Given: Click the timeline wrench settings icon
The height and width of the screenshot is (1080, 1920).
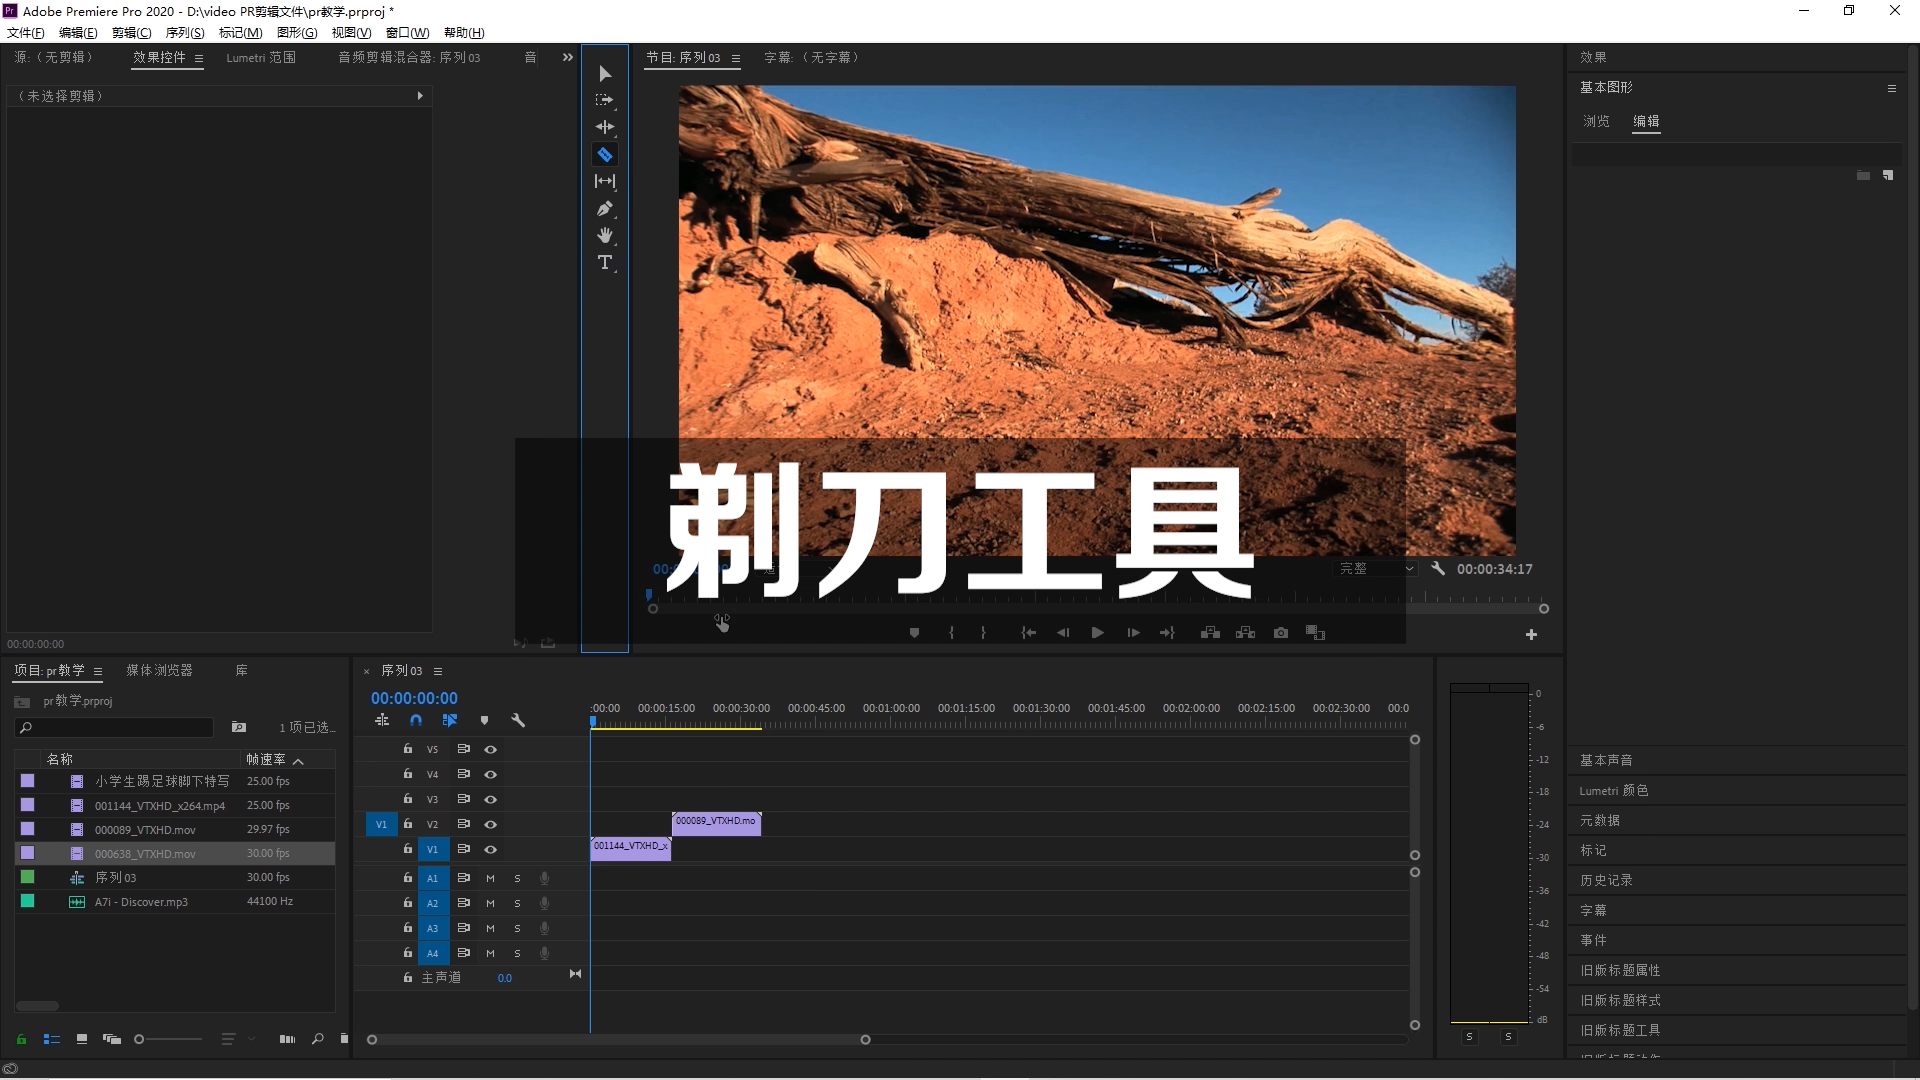Looking at the screenshot, I should pyautogui.click(x=518, y=720).
